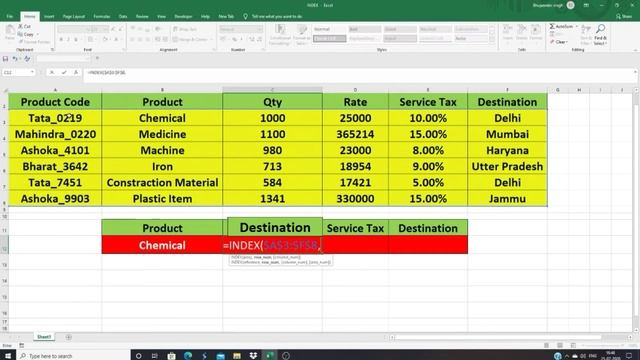Toggle Italic formatting in Font group
This screenshot has height=360, width=640.
coord(68,40)
